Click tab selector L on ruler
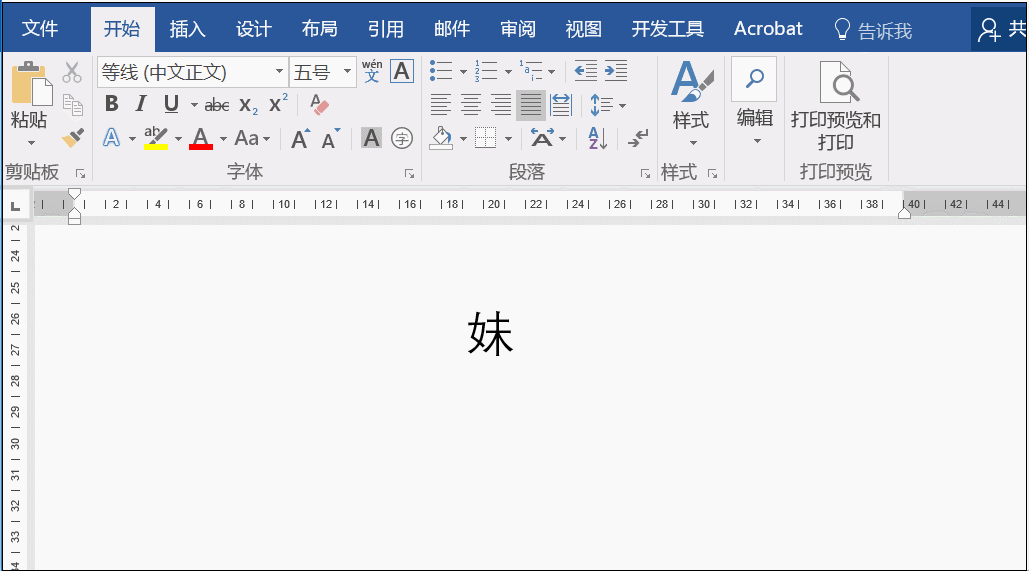 [x=16, y=206]
